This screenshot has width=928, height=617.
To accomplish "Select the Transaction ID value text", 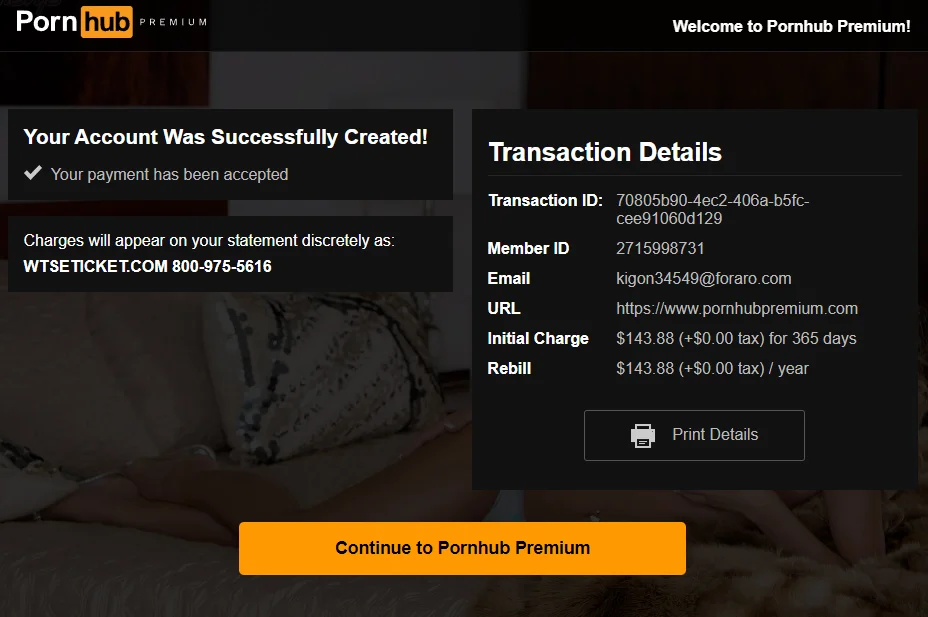I will [713, 209].
